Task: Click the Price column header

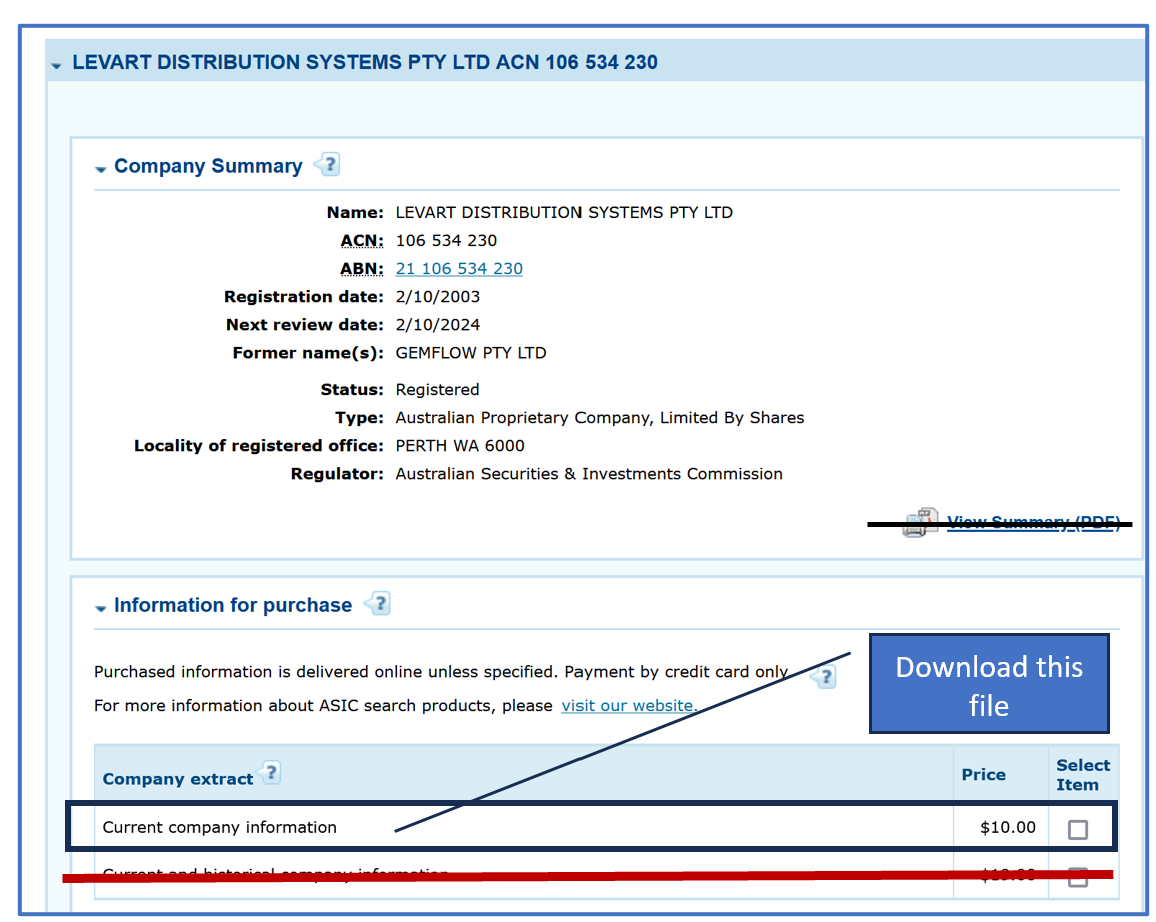Action: (983, 775)
